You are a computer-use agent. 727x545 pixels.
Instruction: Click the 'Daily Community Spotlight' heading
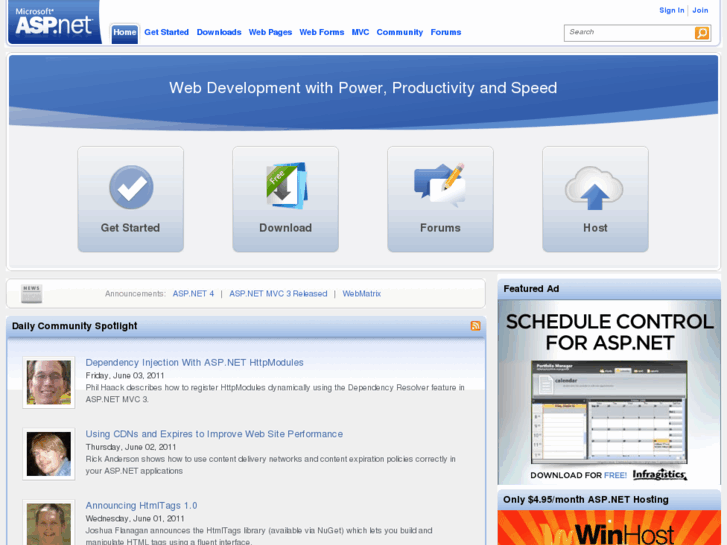pyautogui.click(x=75, y=326)
